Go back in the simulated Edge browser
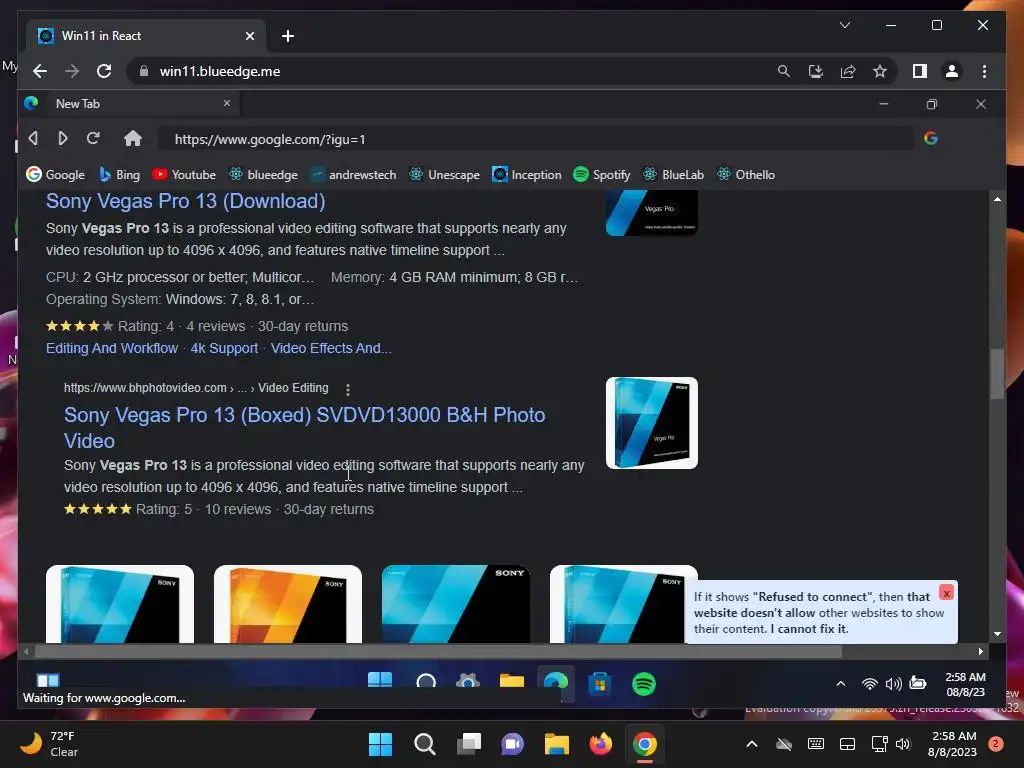Viewport: 1024px width, 768px height. tap(33, 138)
